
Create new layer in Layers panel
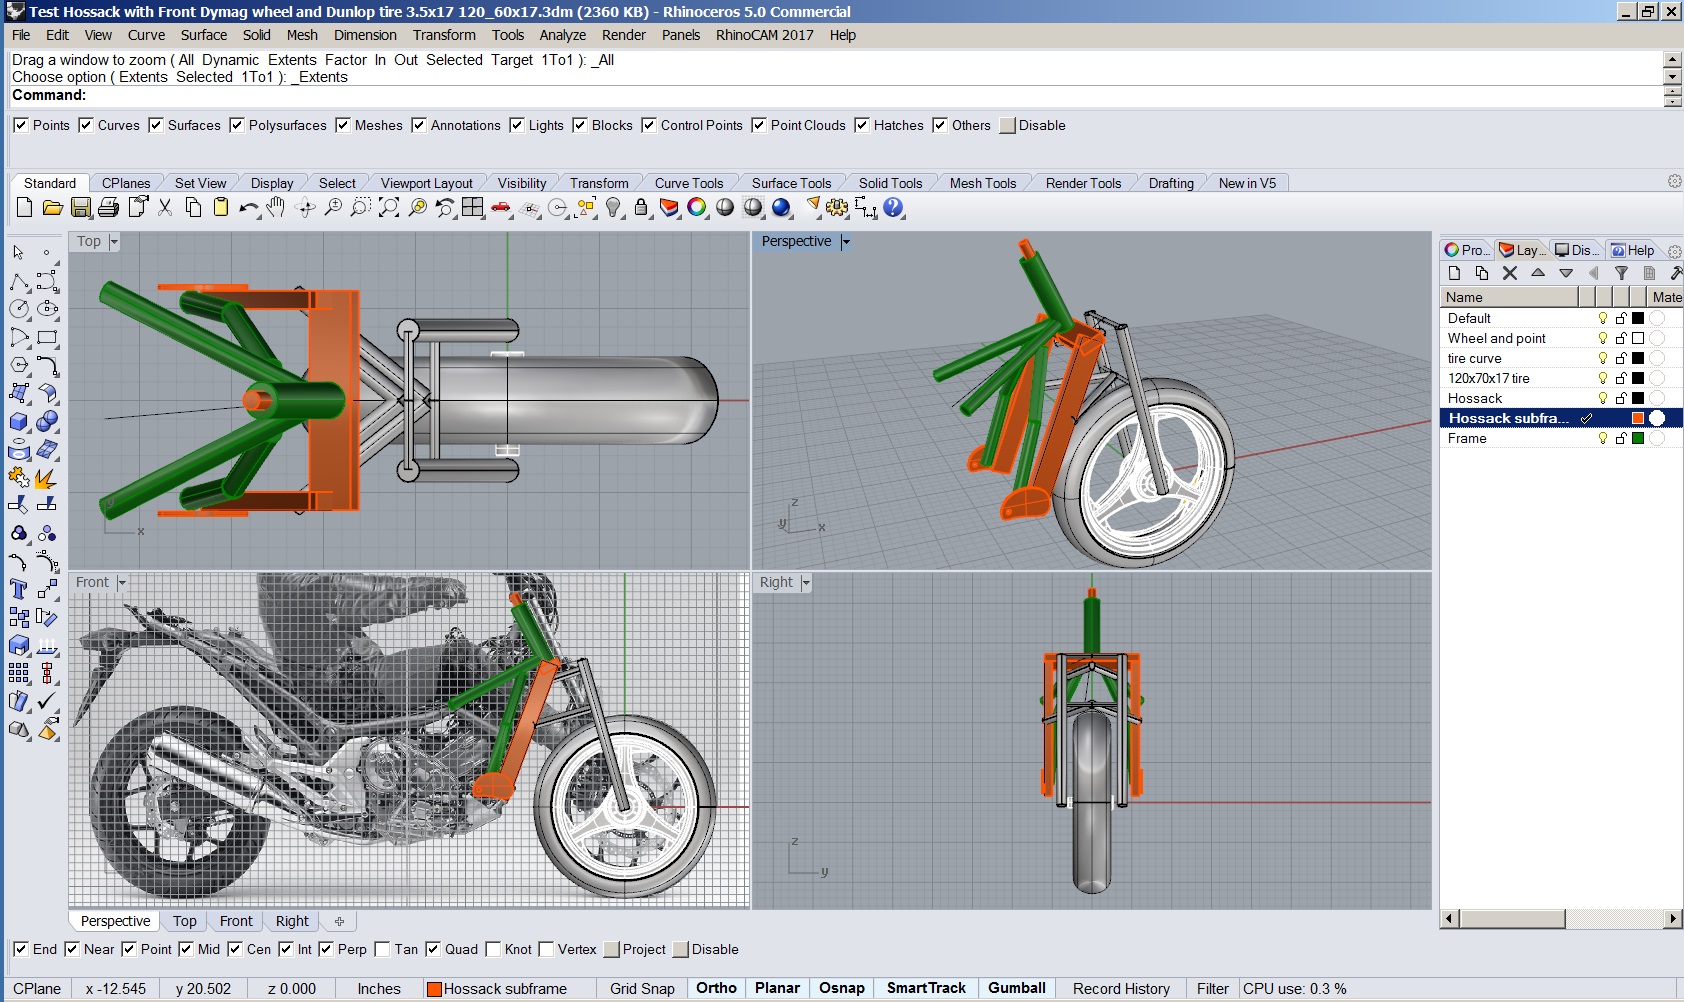click(x=1454, y=273)
